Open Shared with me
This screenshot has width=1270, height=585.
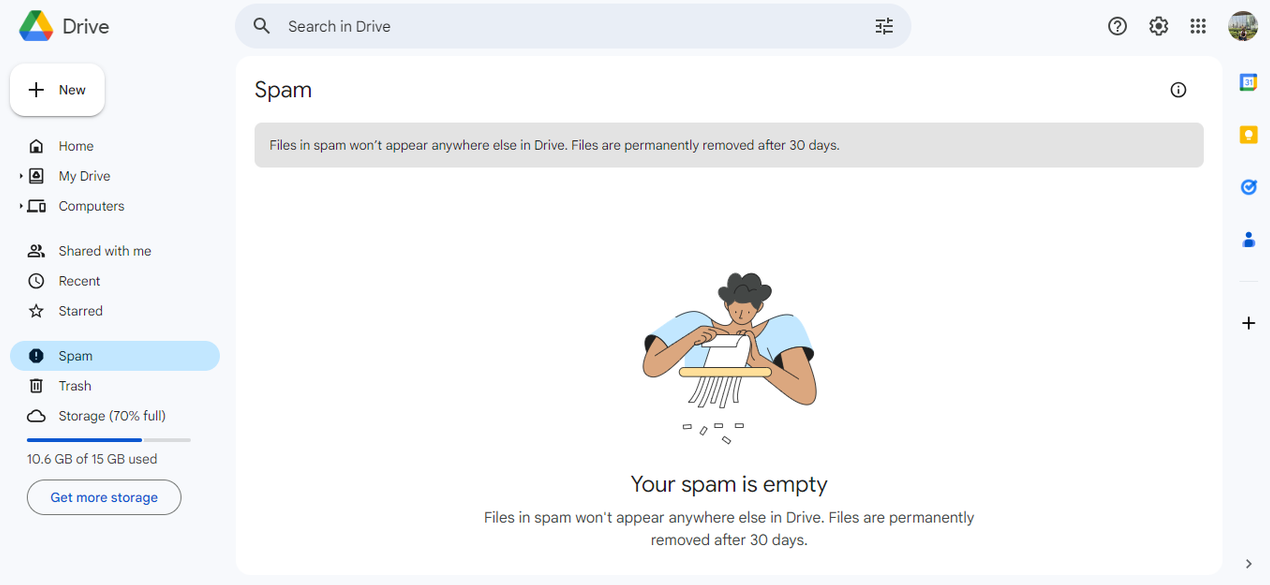115,251
